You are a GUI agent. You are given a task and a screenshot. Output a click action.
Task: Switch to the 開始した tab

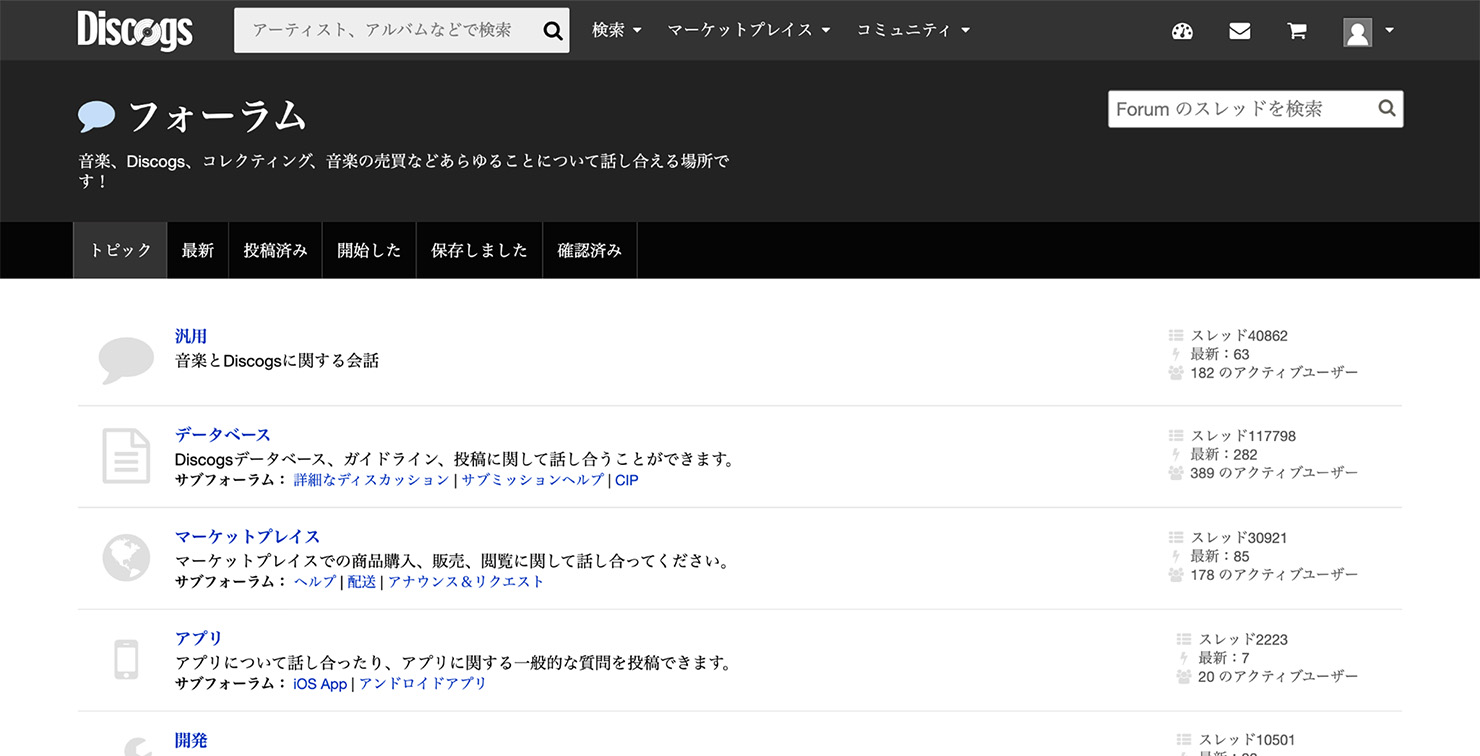[369, 250]
